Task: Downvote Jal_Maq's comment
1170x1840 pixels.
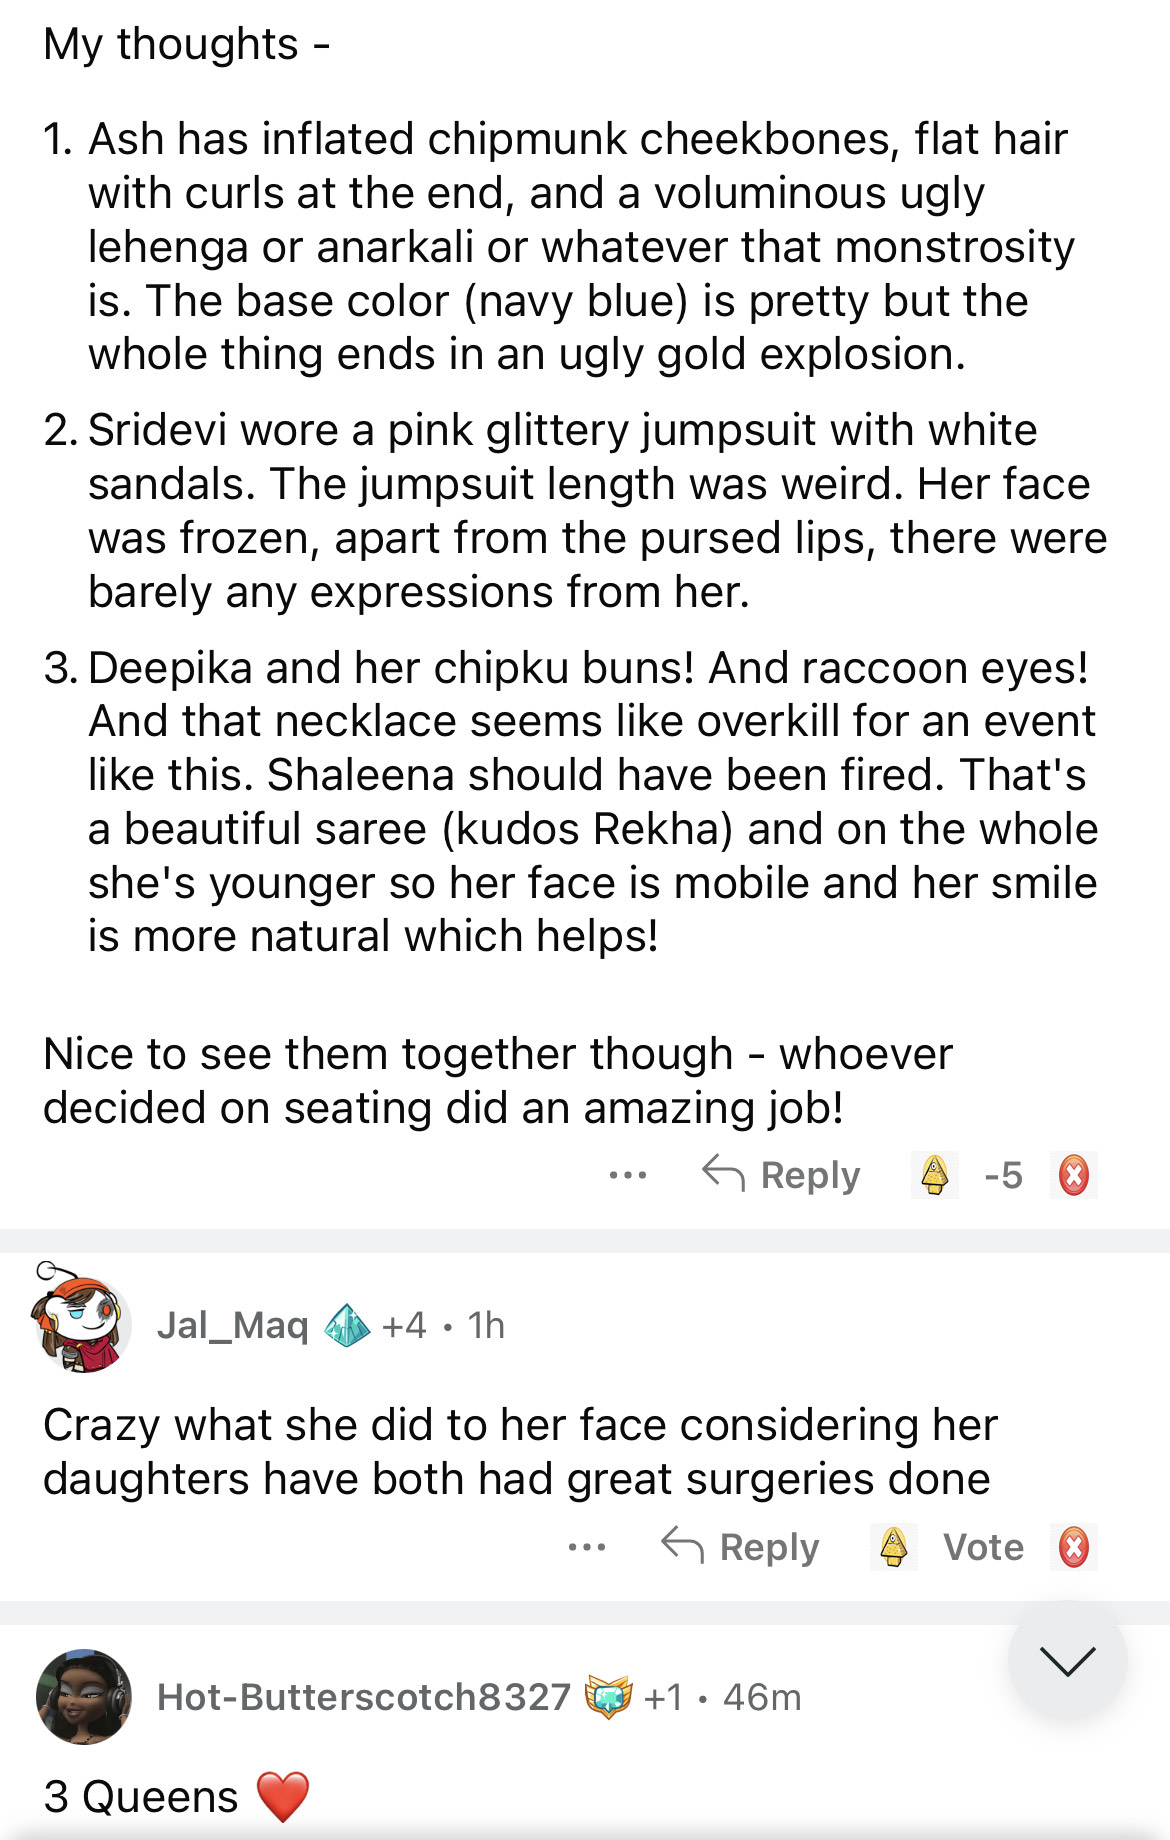Action: pos(1074,1547)
